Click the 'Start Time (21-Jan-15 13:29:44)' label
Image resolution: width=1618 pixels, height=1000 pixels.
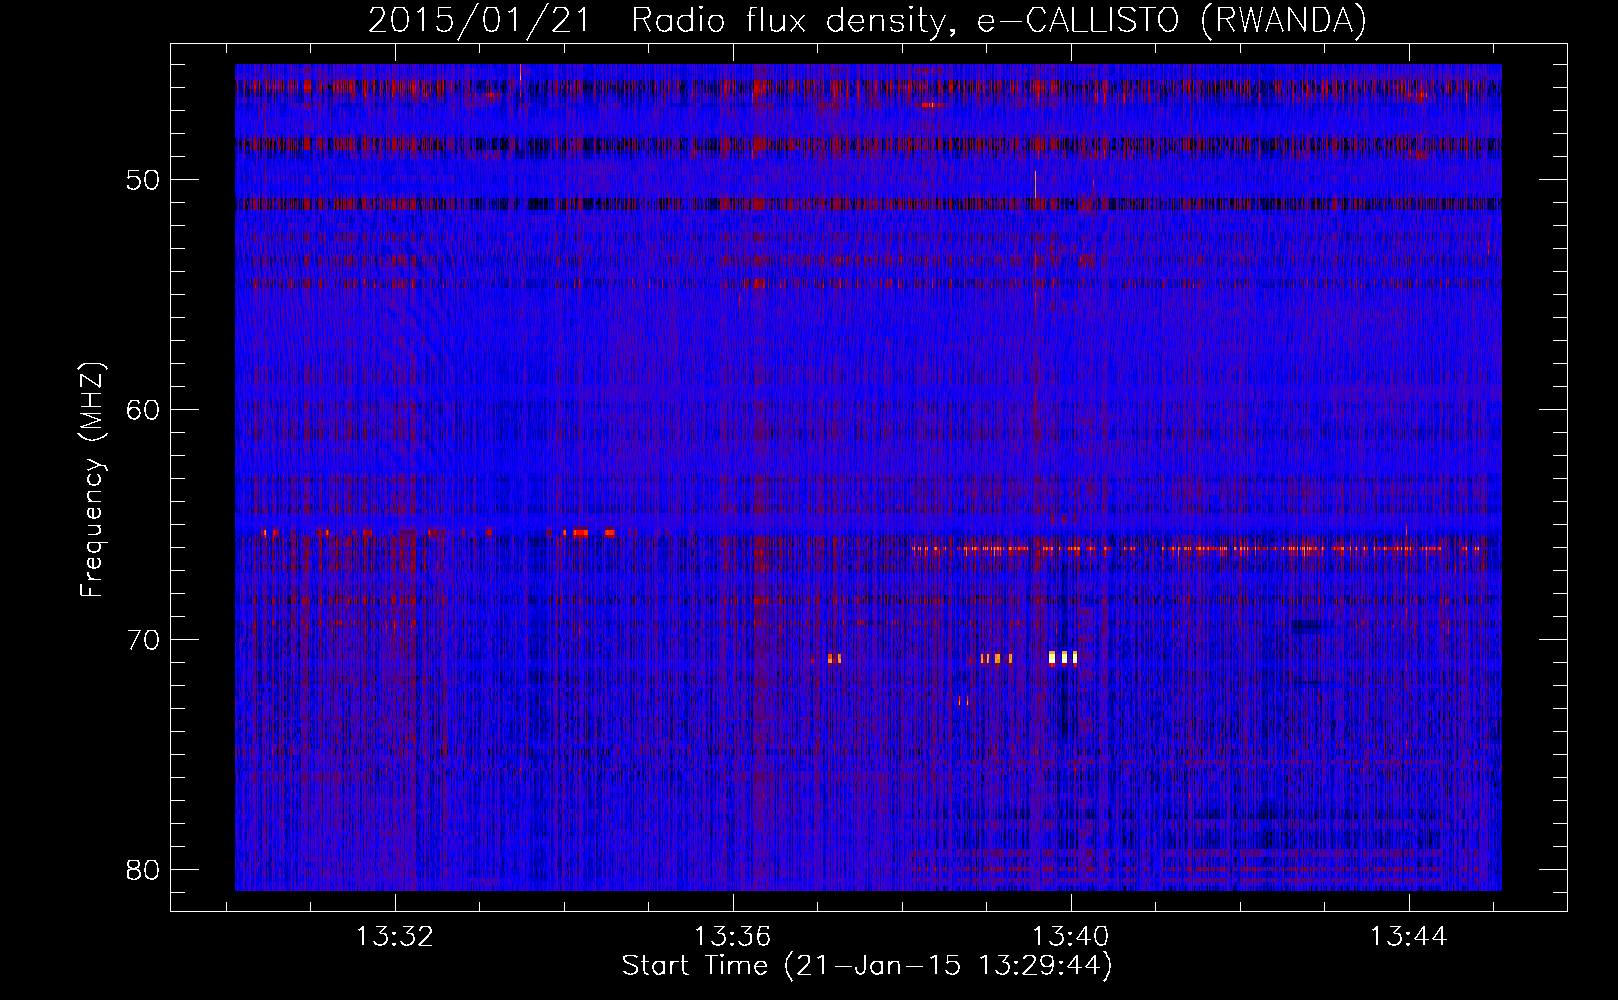[x=867, y=966]
